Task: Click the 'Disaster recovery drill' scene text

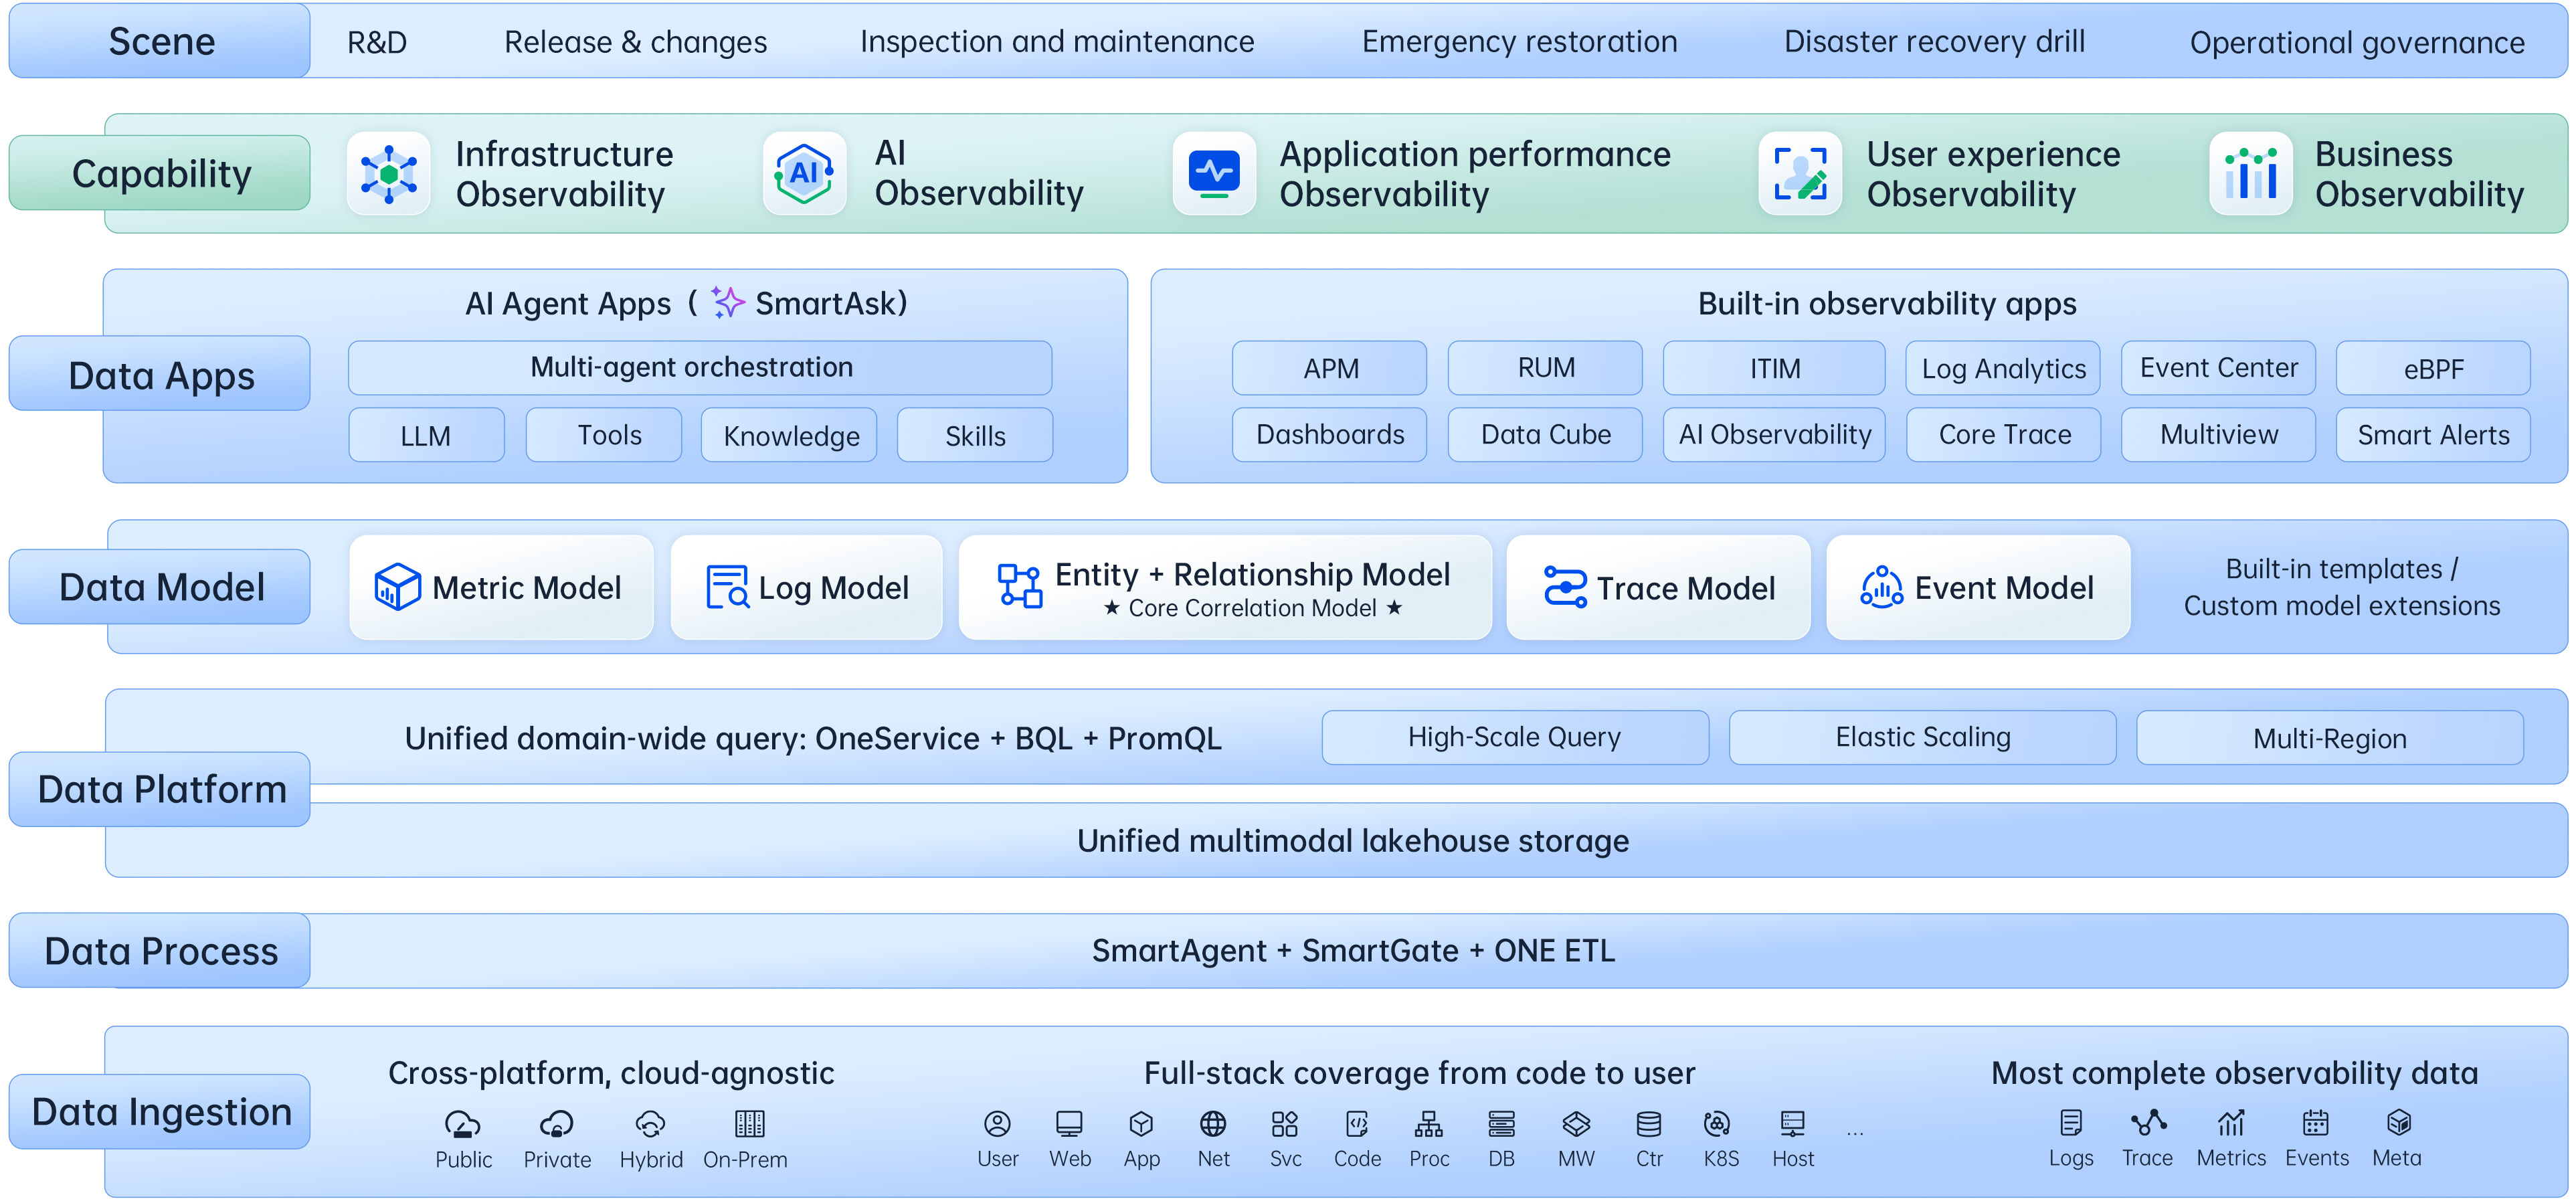Action: point(1934,41)
